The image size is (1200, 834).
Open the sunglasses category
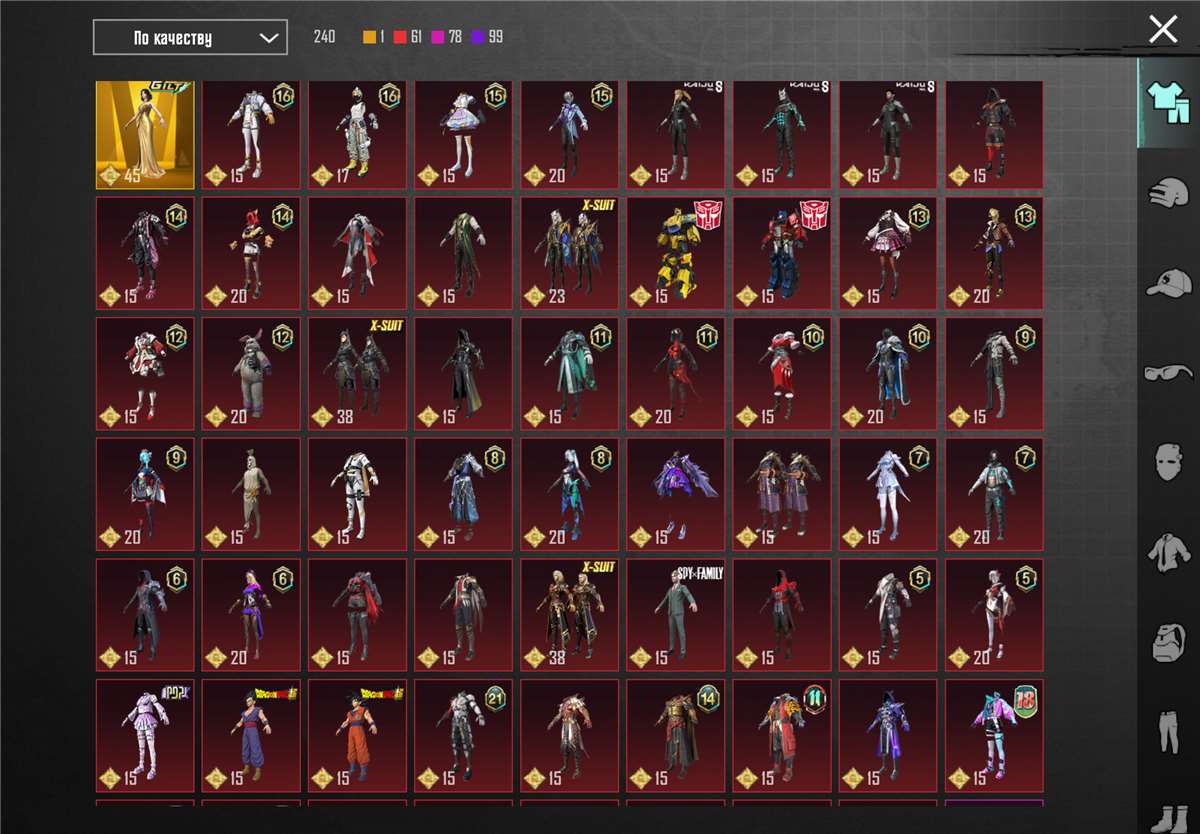[x=1166, y=373]
